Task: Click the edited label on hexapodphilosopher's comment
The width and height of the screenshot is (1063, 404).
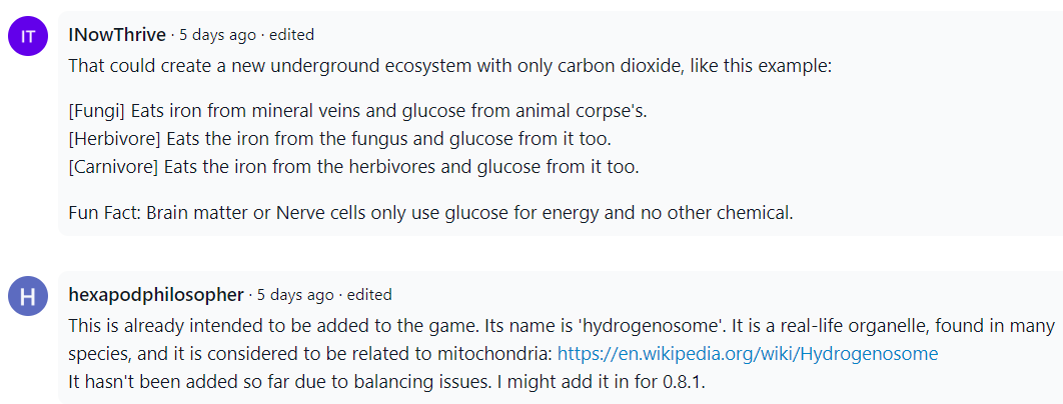Action: (369, 295)
